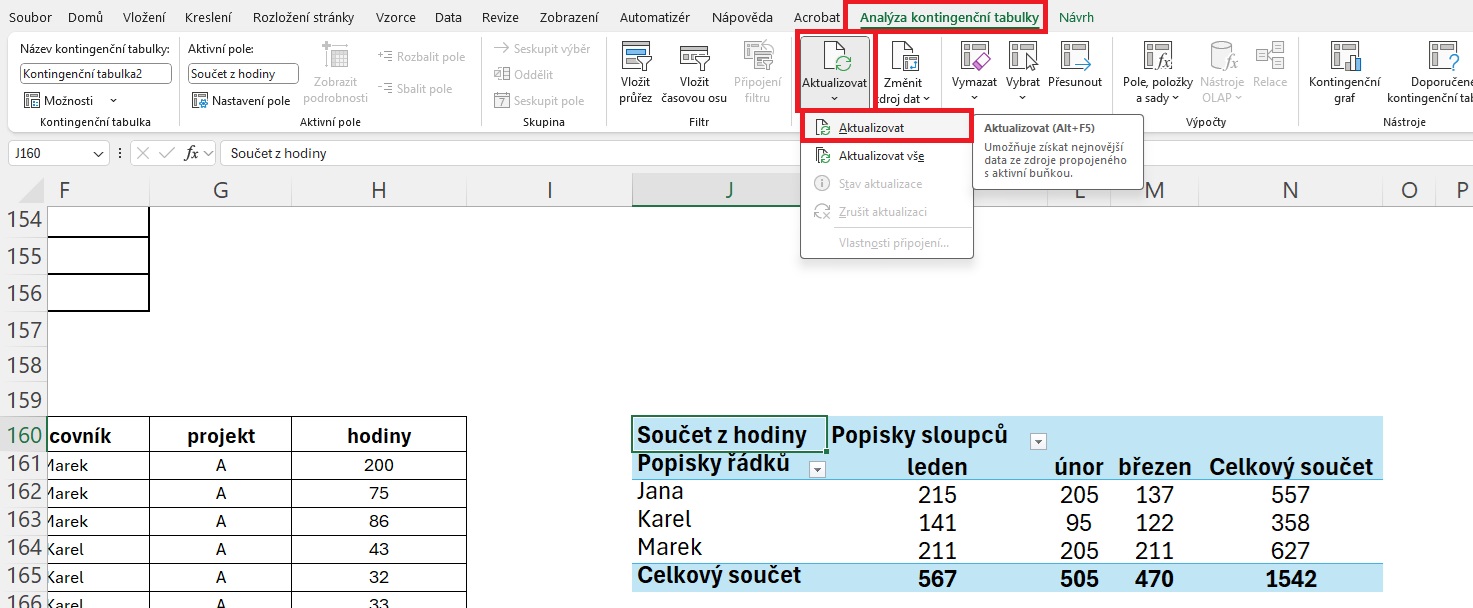Open the Možnosti dropdown
Image resolution: width=1473 pixels, height=608 pixels.
[70, 100]
